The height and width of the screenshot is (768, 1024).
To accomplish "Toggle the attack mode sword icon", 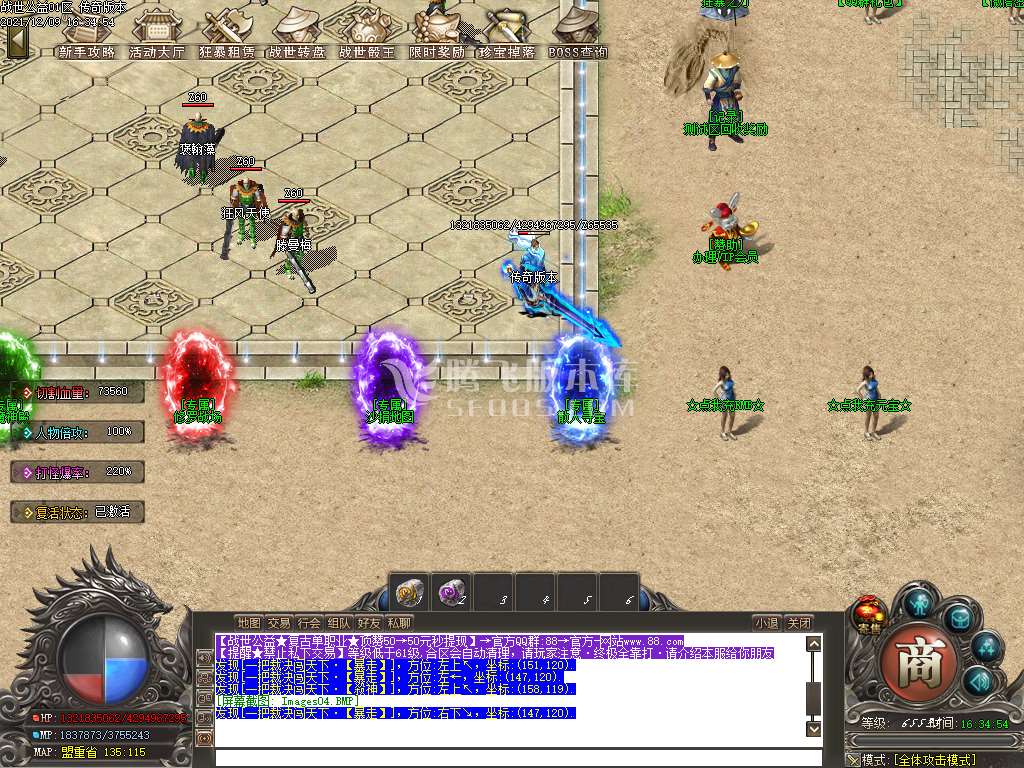I will tap(852, 760).
